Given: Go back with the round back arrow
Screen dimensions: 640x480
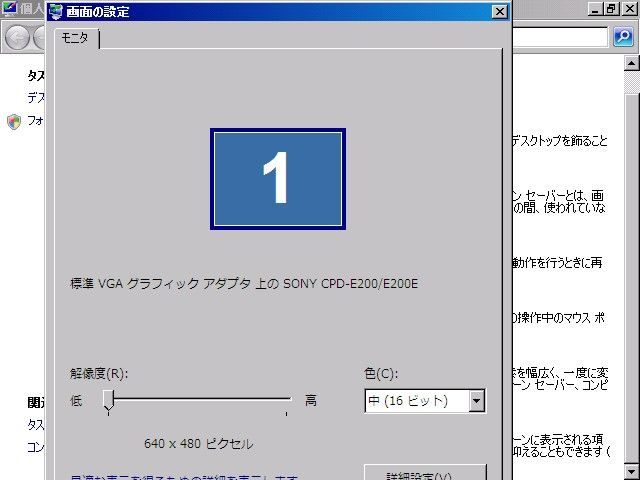Looking at the screenshot, I should pos(17,38).
